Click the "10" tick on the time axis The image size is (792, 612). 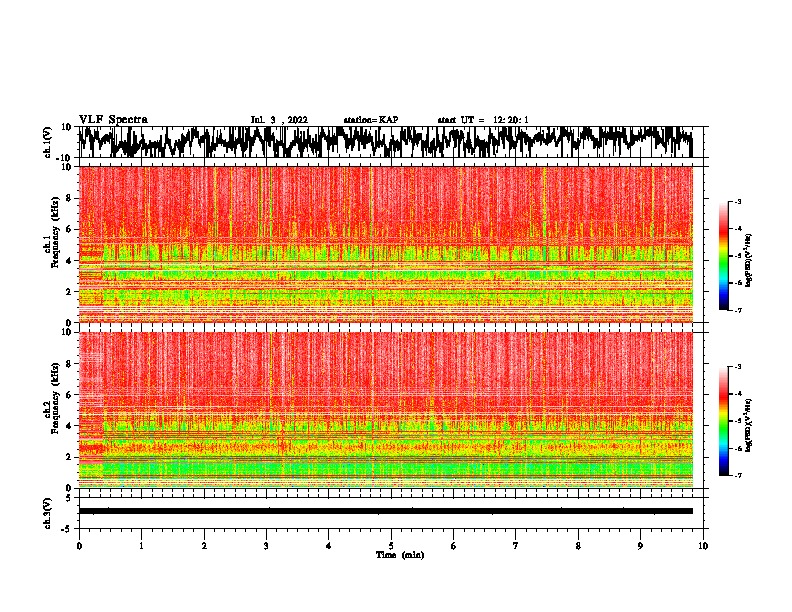coord(703,546)
